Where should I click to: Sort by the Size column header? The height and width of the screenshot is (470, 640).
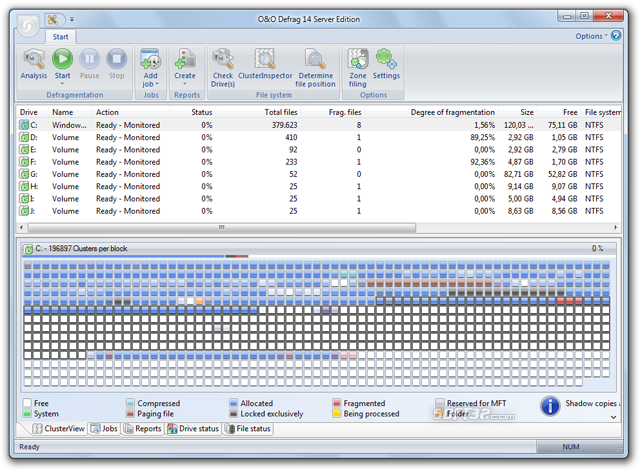(518, 112)
